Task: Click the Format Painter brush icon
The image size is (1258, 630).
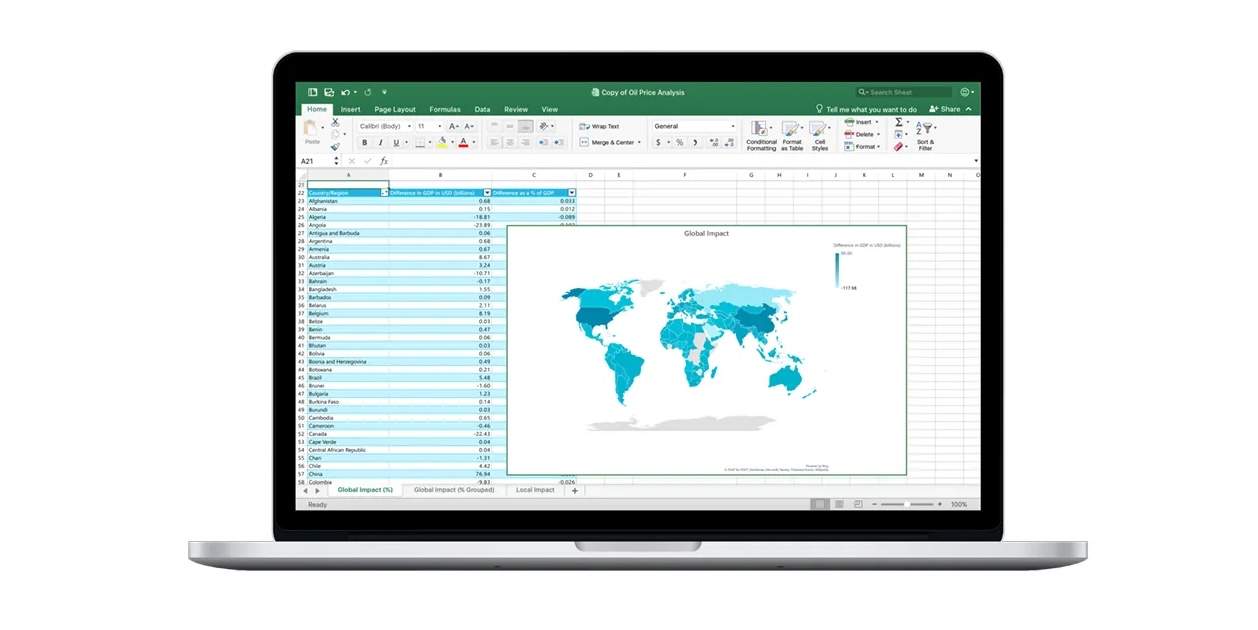Action: (x=335, y=146)
